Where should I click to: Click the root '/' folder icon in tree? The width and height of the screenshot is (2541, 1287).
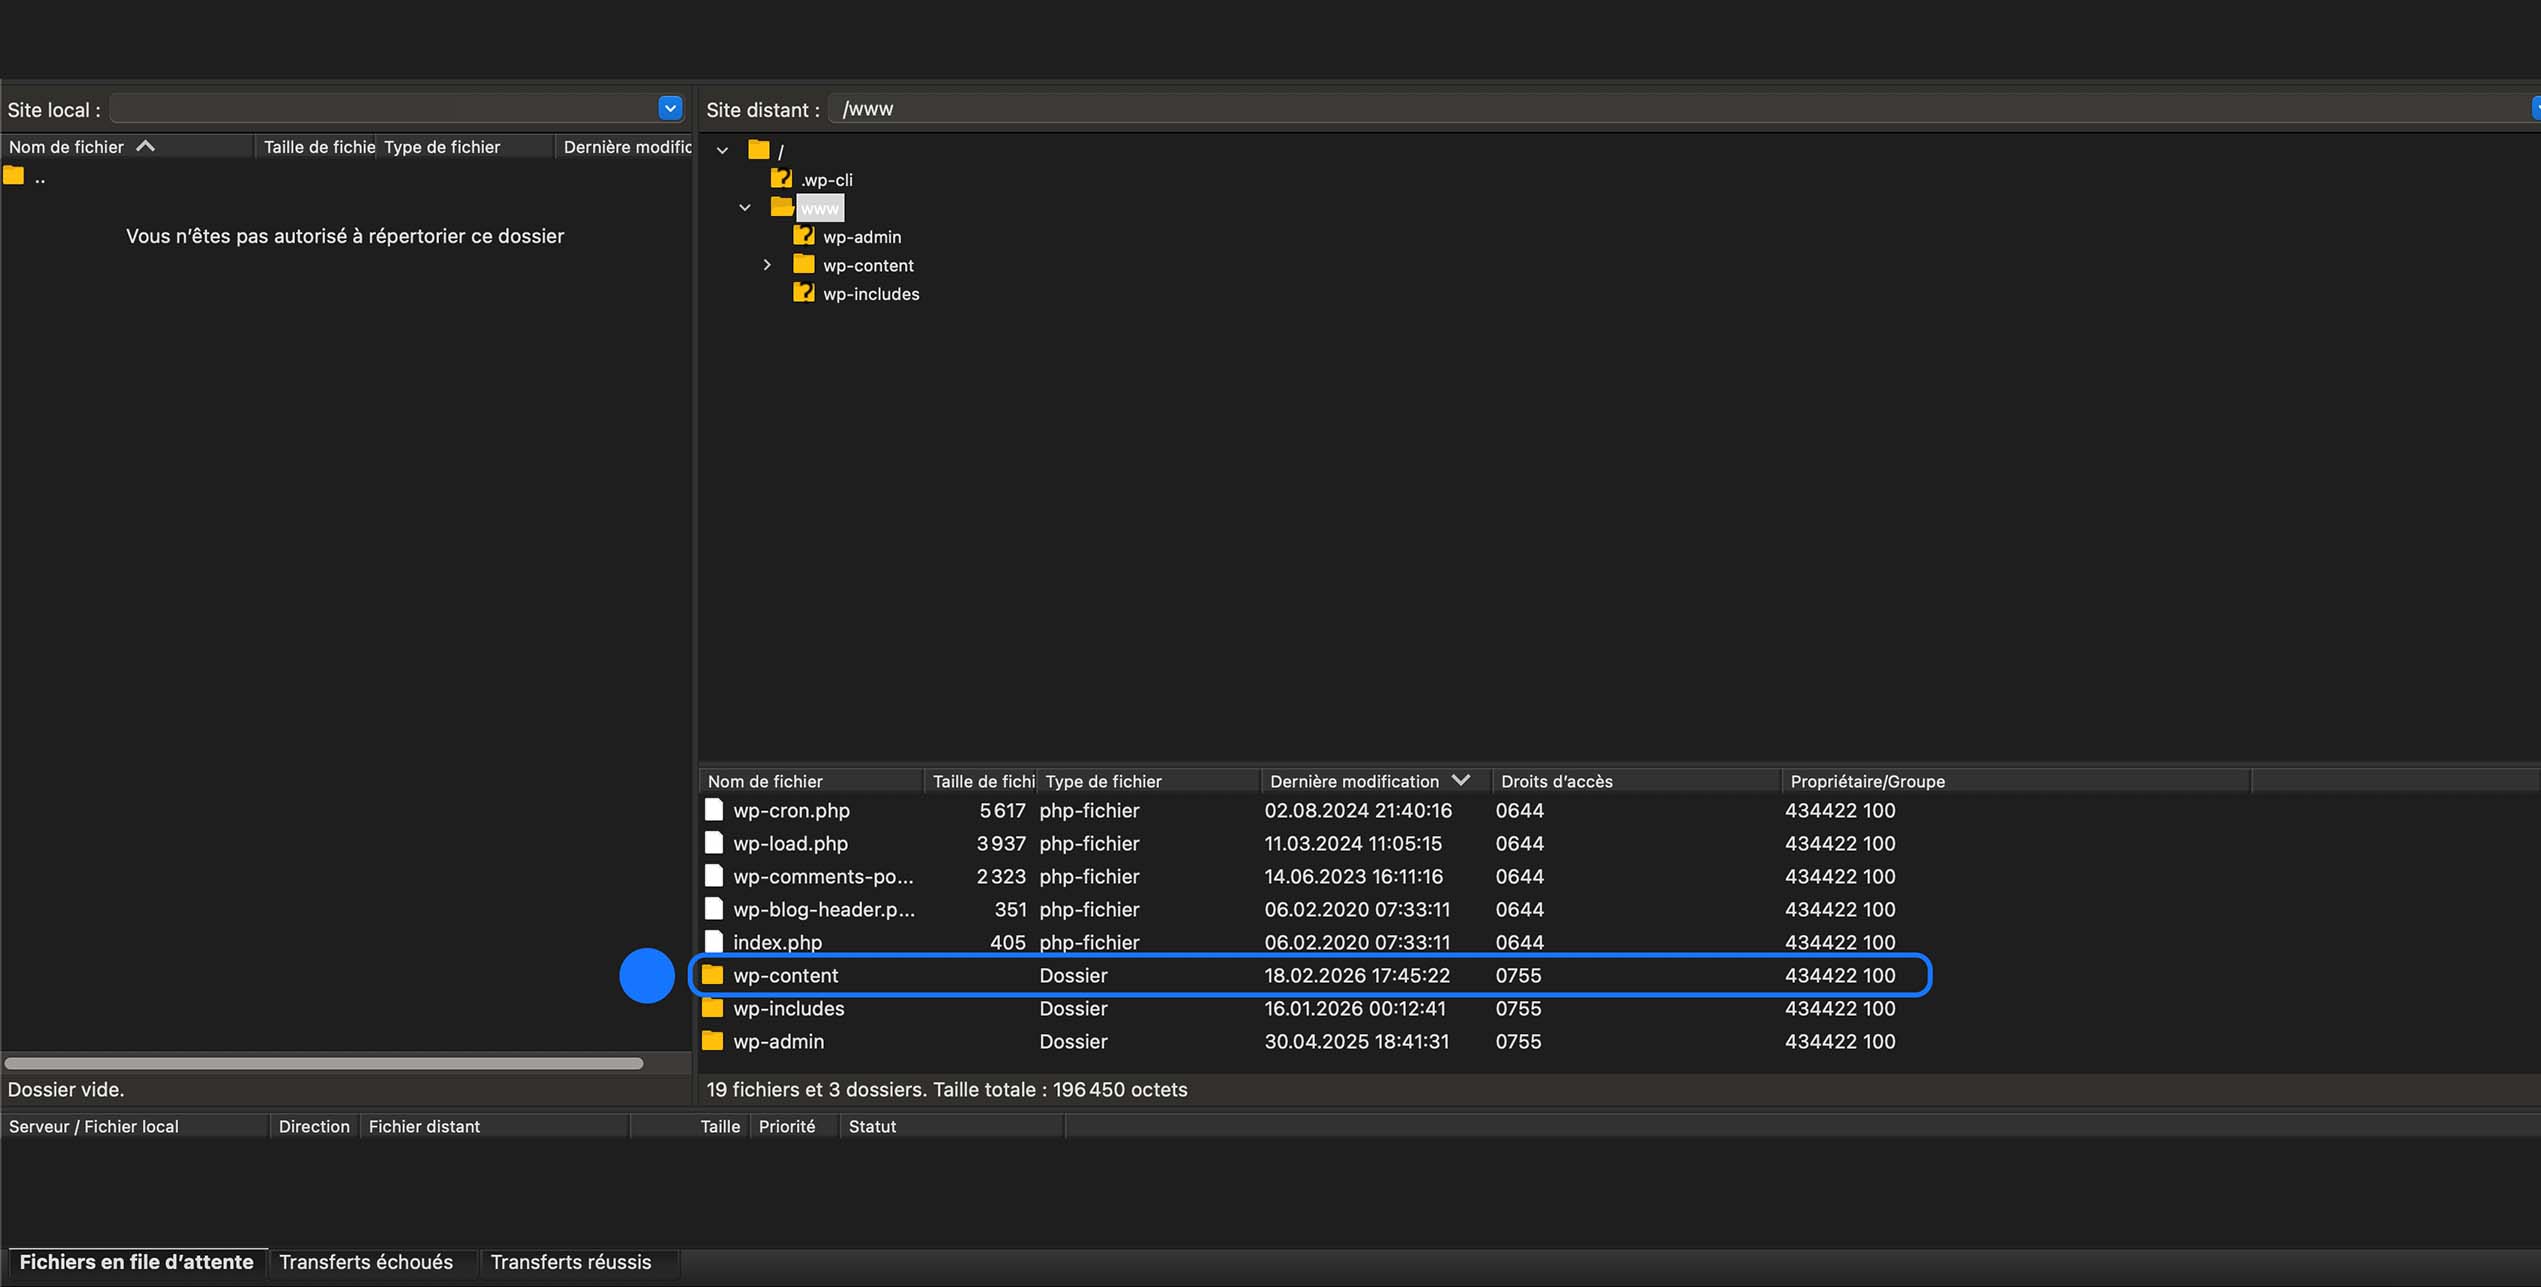[759, 150]
